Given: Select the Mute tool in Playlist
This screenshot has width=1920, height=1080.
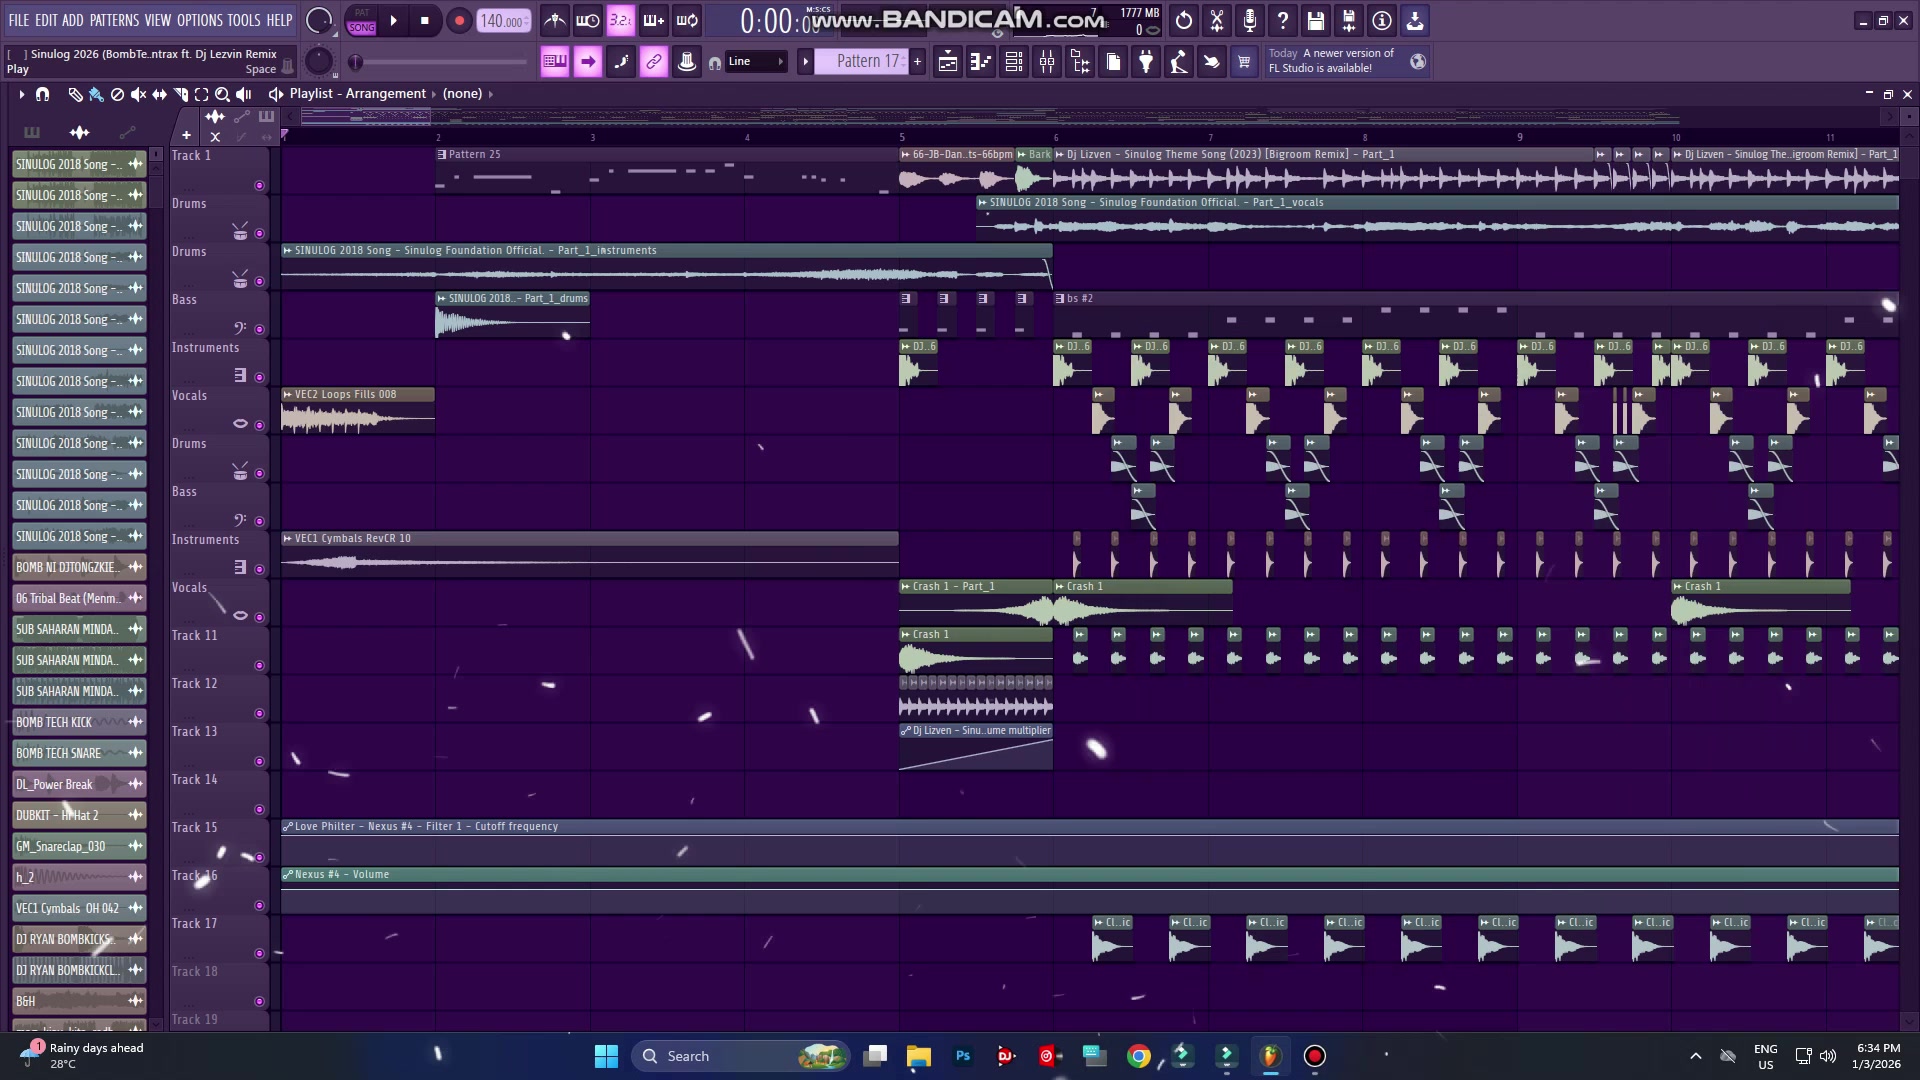Looking at the screenshot, I should [138, 94].
